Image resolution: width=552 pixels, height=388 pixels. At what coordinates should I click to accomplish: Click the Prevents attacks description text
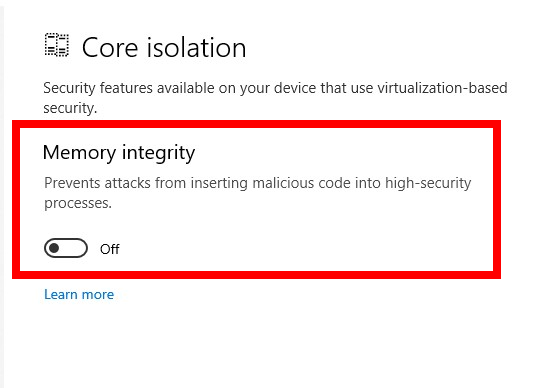pyautogui.click(x=257, y=193)
